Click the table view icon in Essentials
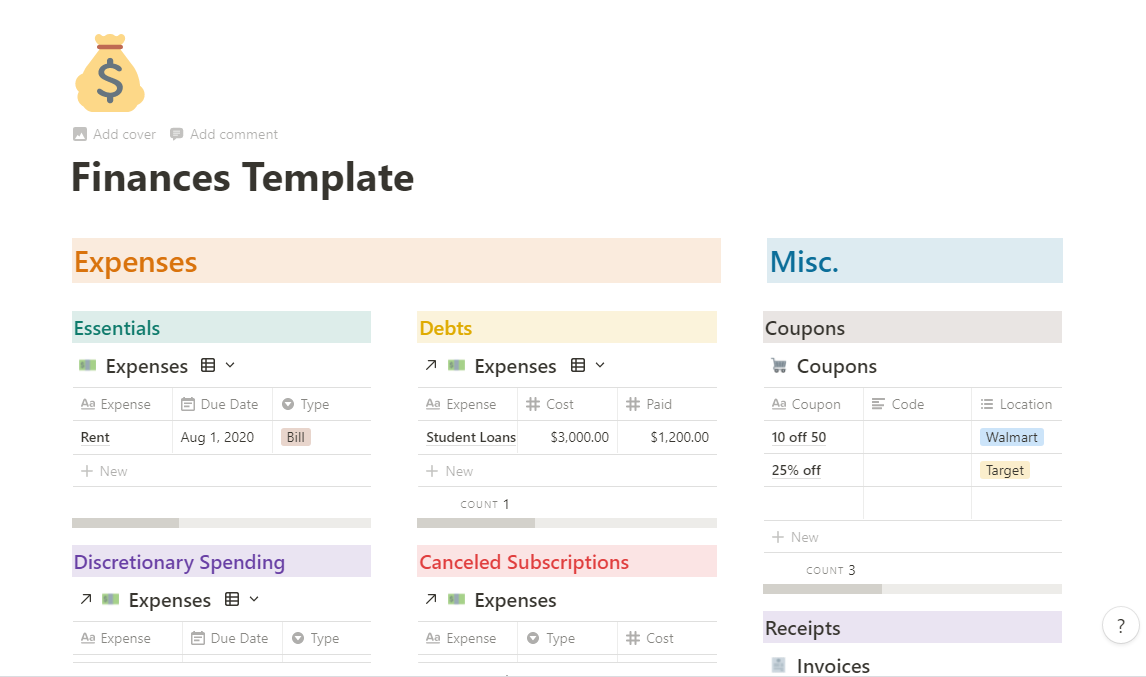Image resolution: width=1146 pixels, height=677 pixels. [x=208, y=365]
